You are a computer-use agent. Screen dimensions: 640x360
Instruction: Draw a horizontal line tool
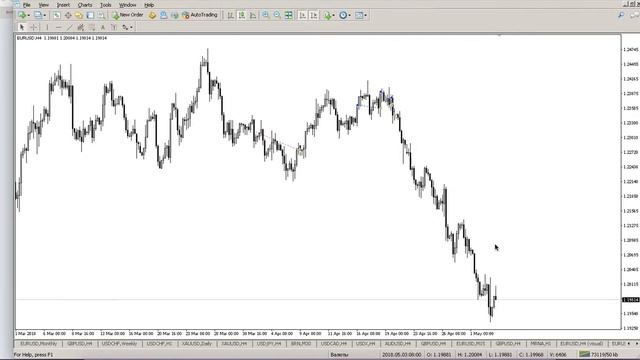pos(58,27)
